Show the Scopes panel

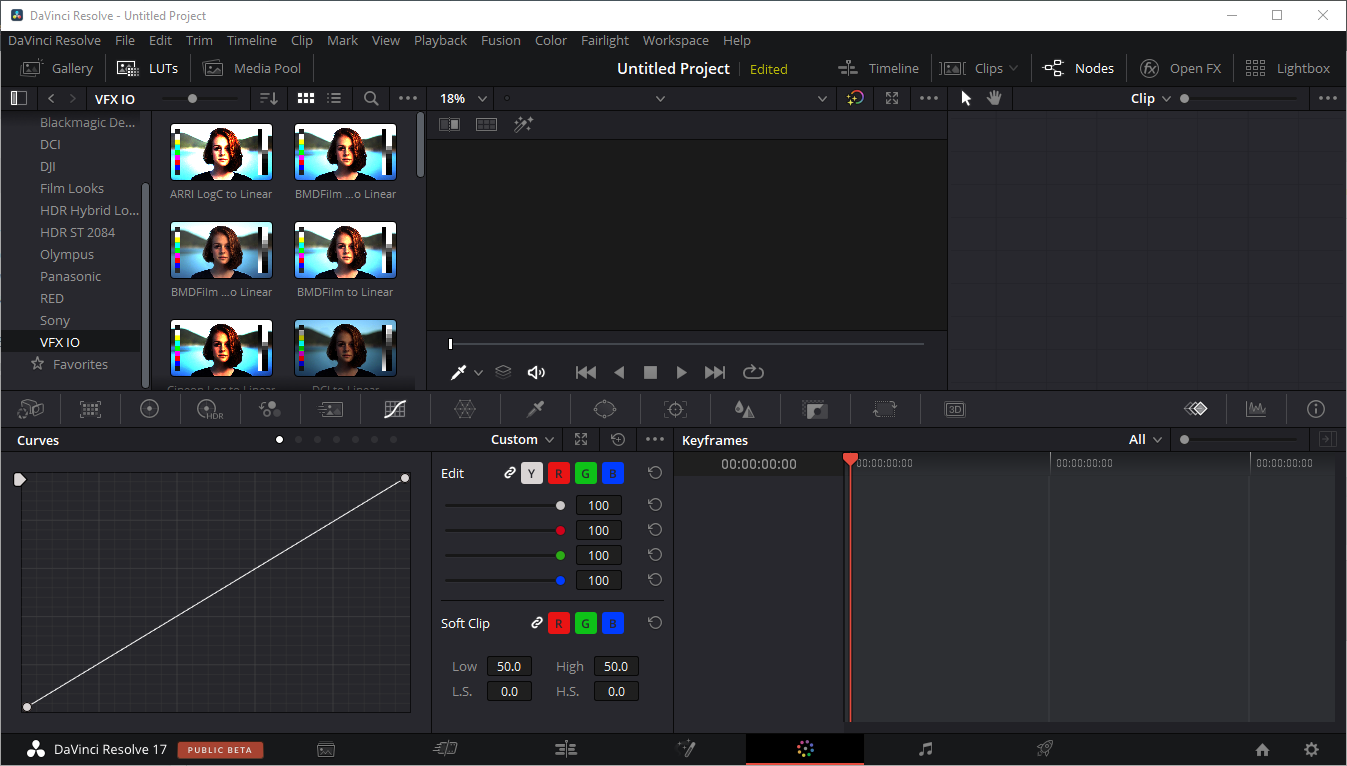pos(1255,409)
